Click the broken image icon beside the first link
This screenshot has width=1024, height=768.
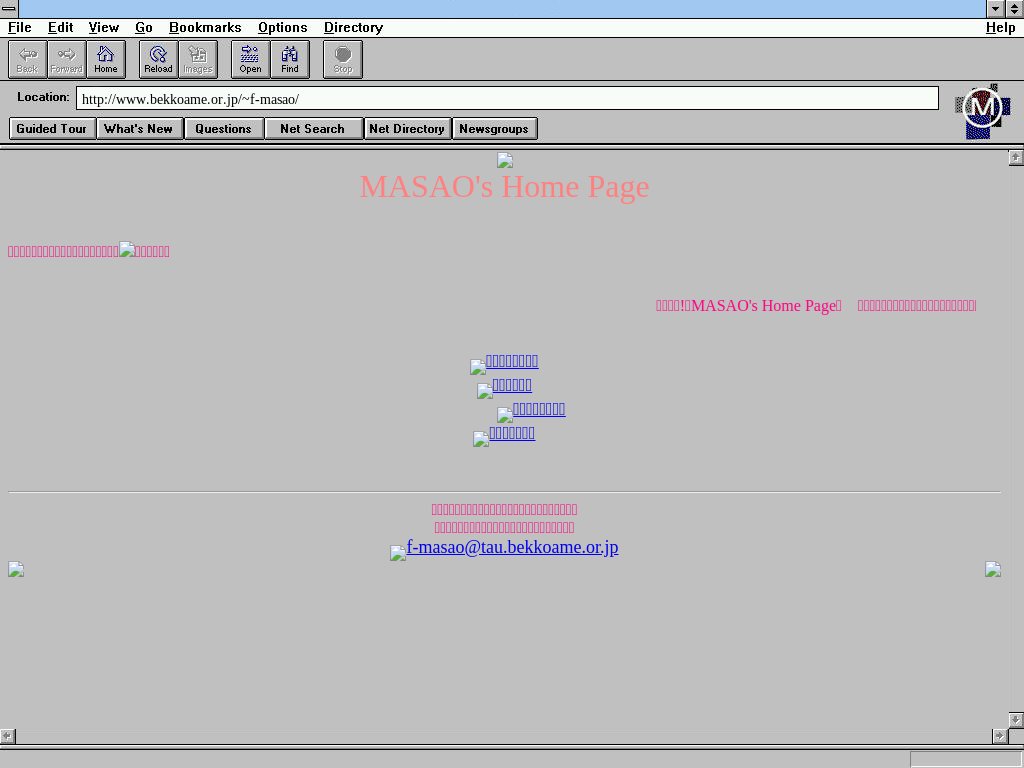477,366
